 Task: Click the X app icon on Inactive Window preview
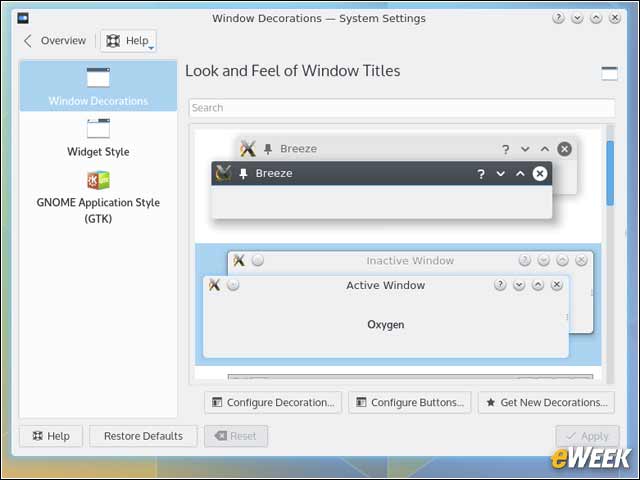239,260
